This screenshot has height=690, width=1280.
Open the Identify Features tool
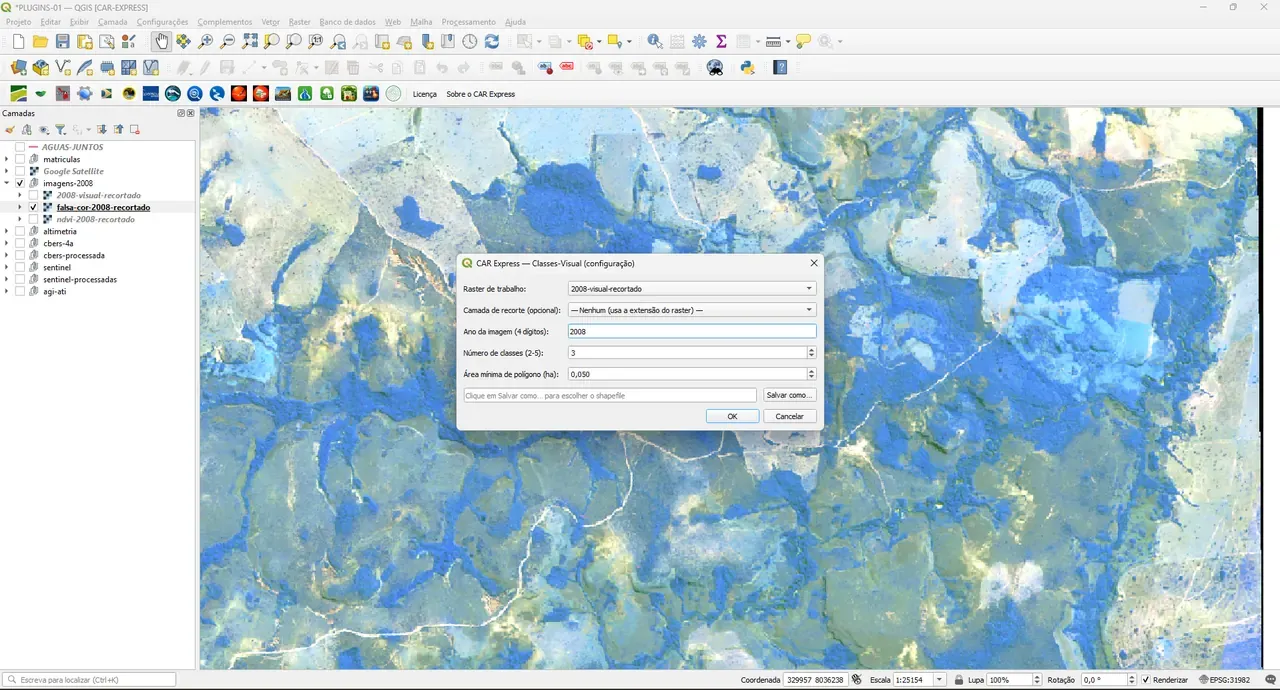pyautogui.click(x=655, y=41)
